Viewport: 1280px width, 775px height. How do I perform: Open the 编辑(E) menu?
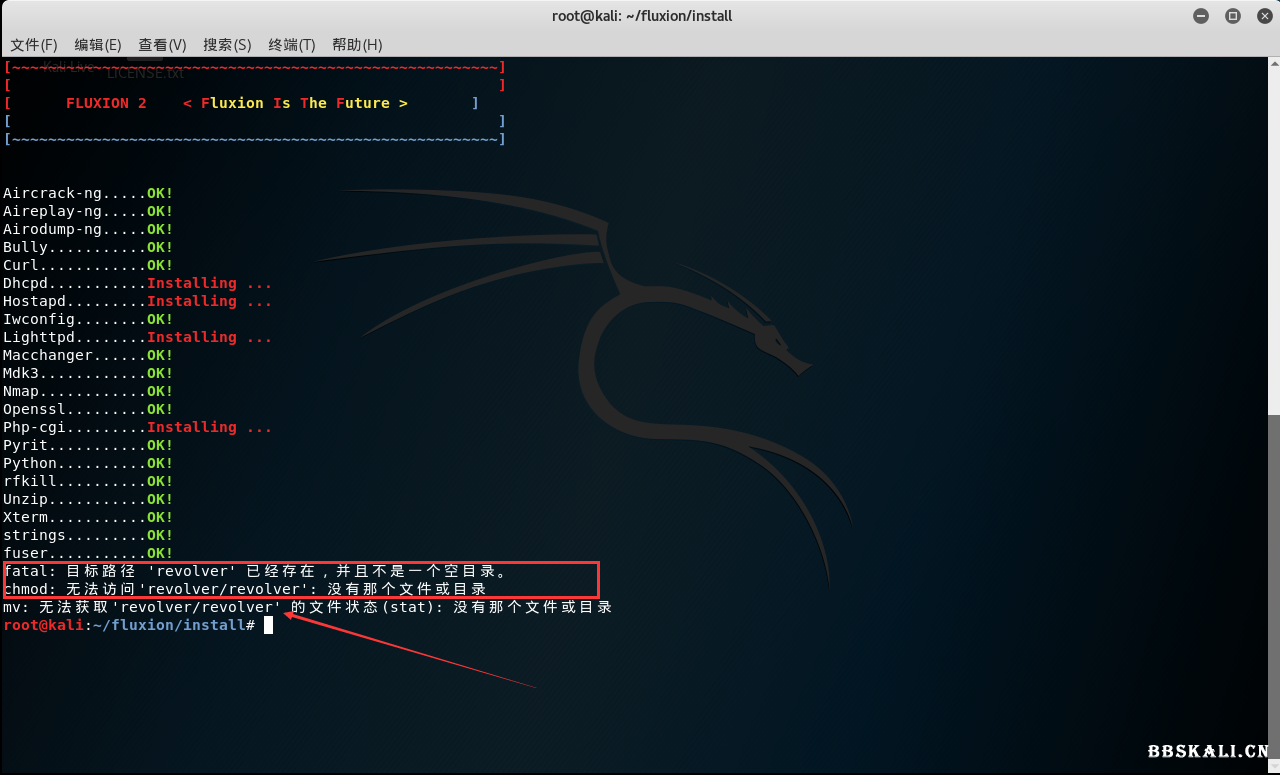tap(98, 45)
